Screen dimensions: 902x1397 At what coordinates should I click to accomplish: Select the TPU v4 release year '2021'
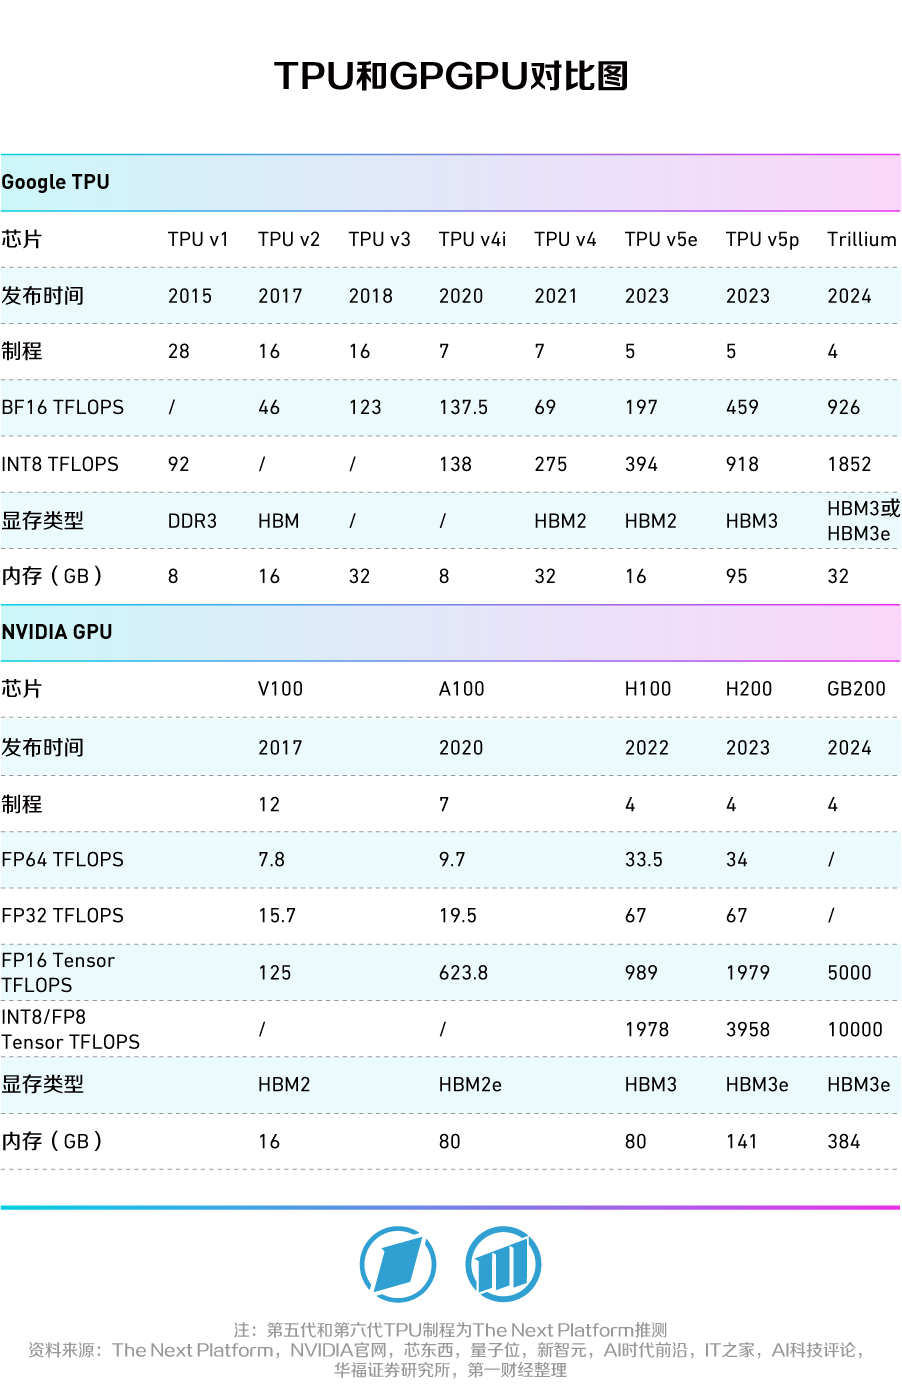556,296
